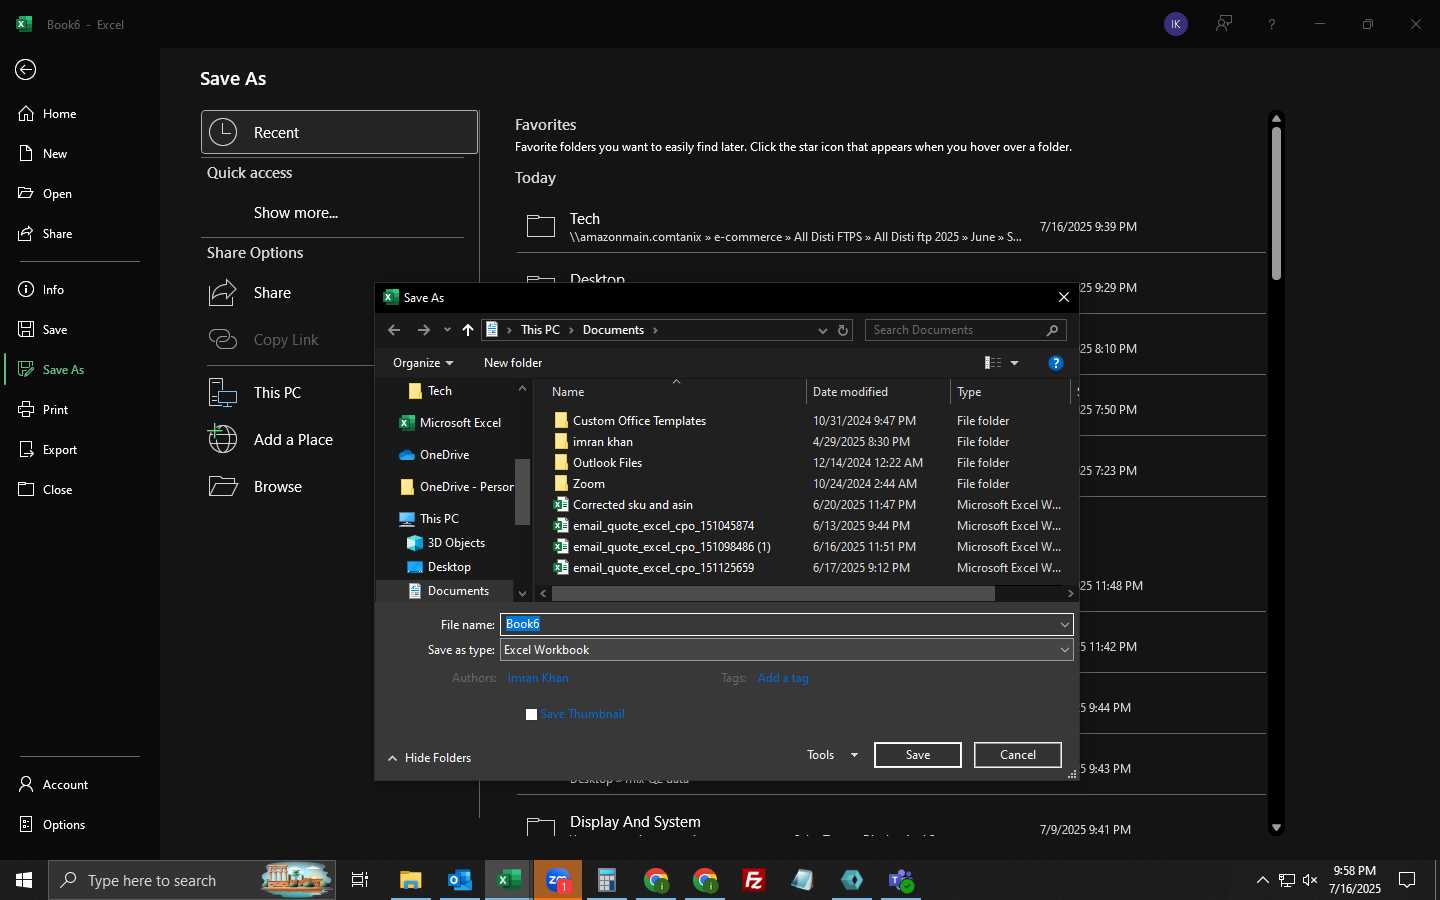Close the Save As dialog with X
The image size is (1440, 900).
(1064, 297)
